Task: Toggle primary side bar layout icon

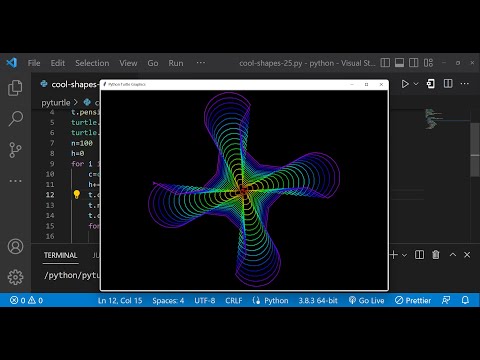Action: pos(385,63)
